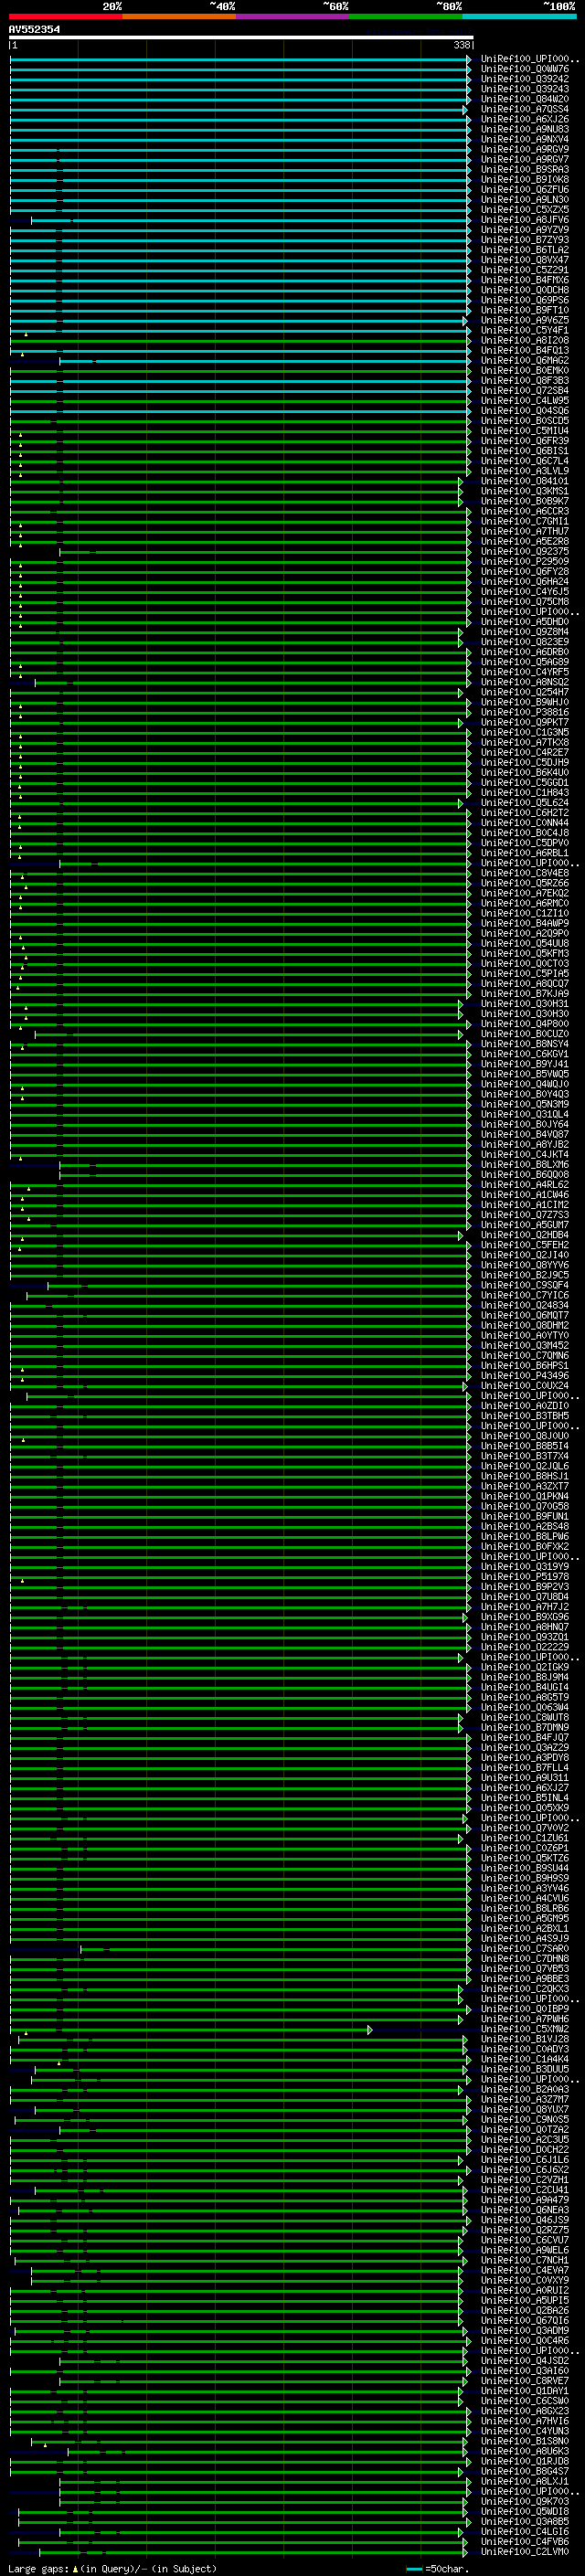This screenshot has height=2576, width=585.
Task: Open hit label UniRef100_Q39242
Action: click(525, 79)
